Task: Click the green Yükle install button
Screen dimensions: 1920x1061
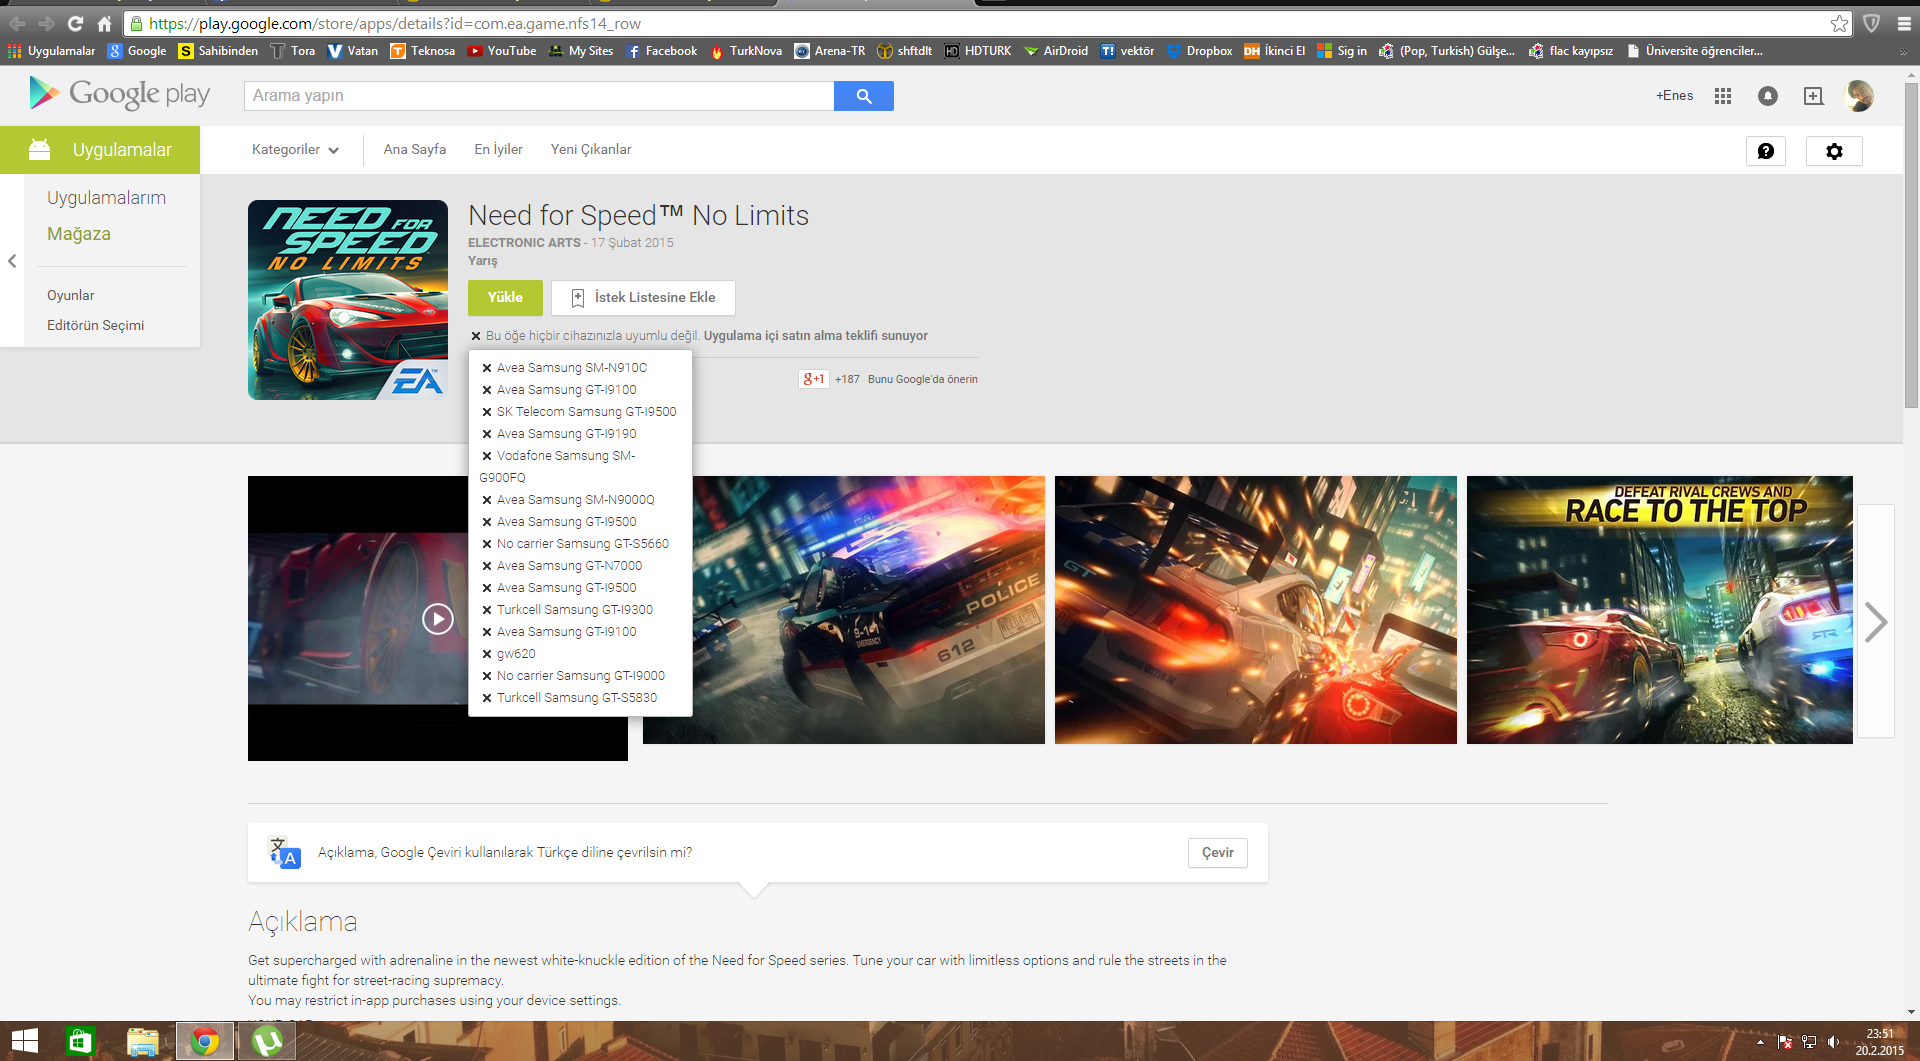Action: (505, 298)
